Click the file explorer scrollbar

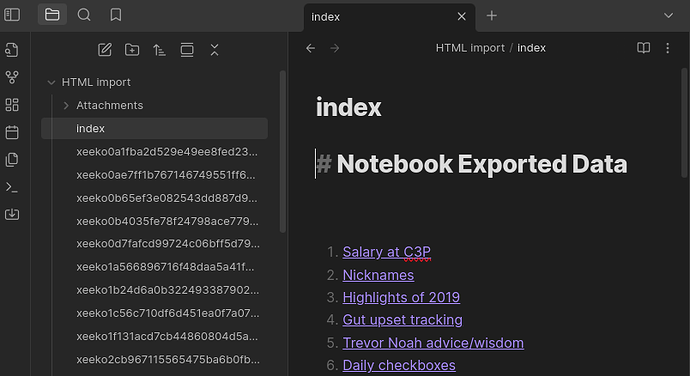point(283,151)
